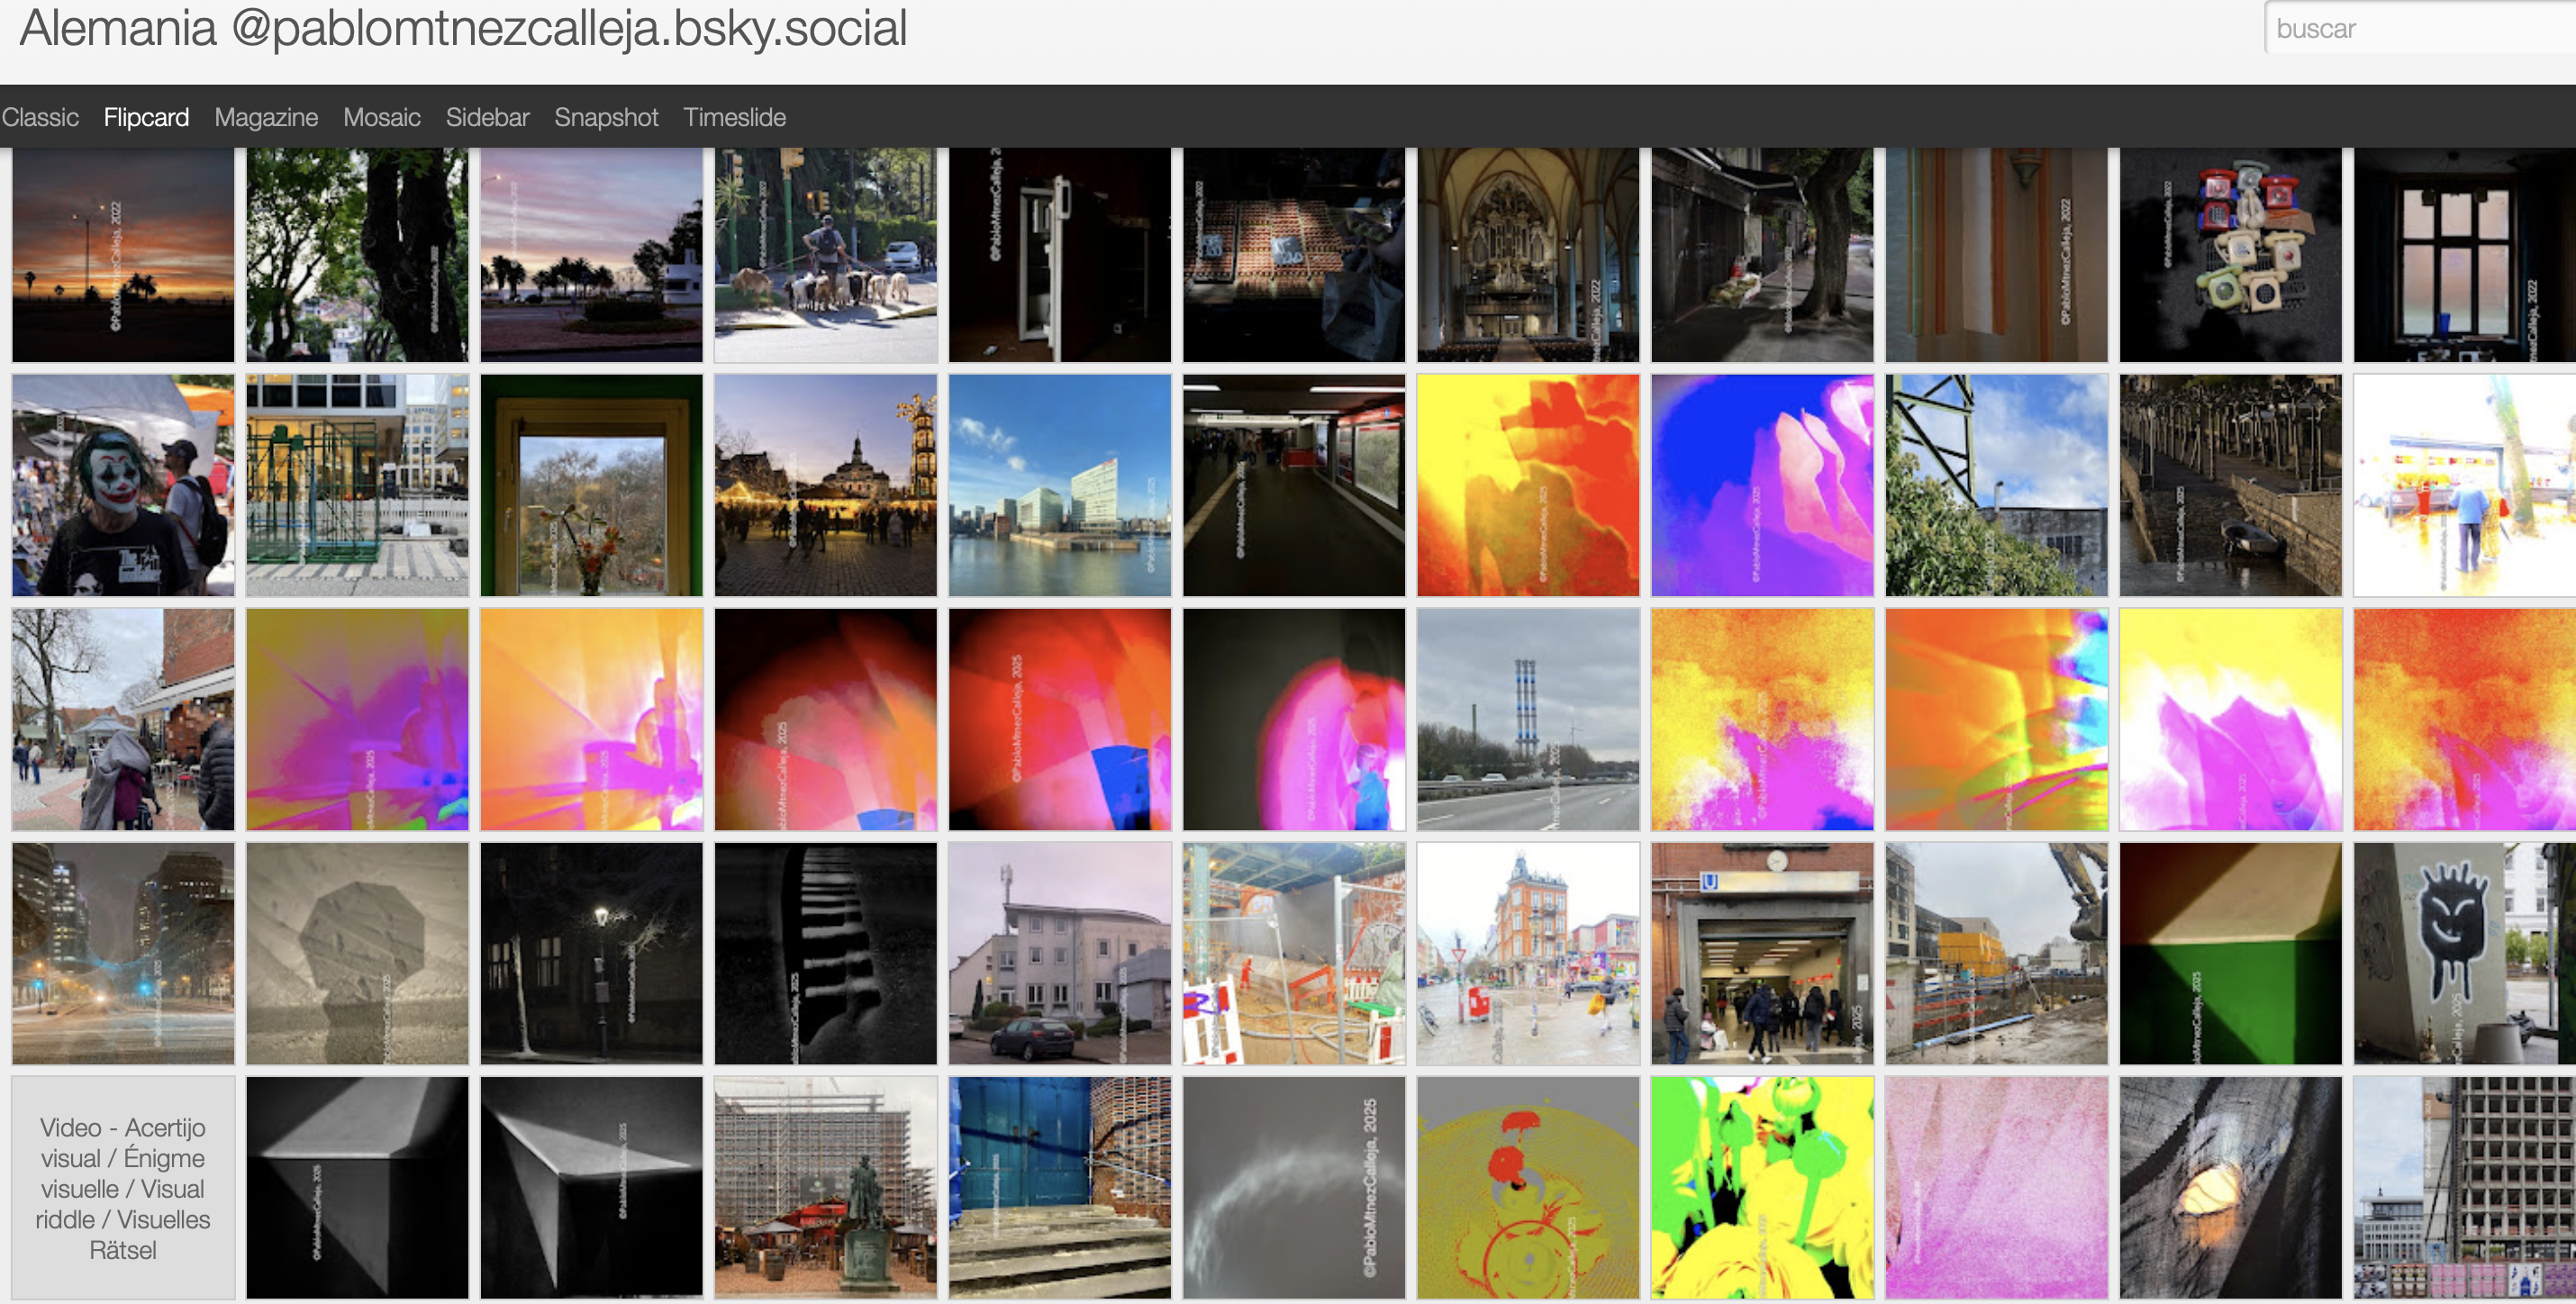Open the Magazine view

[266, 117]
